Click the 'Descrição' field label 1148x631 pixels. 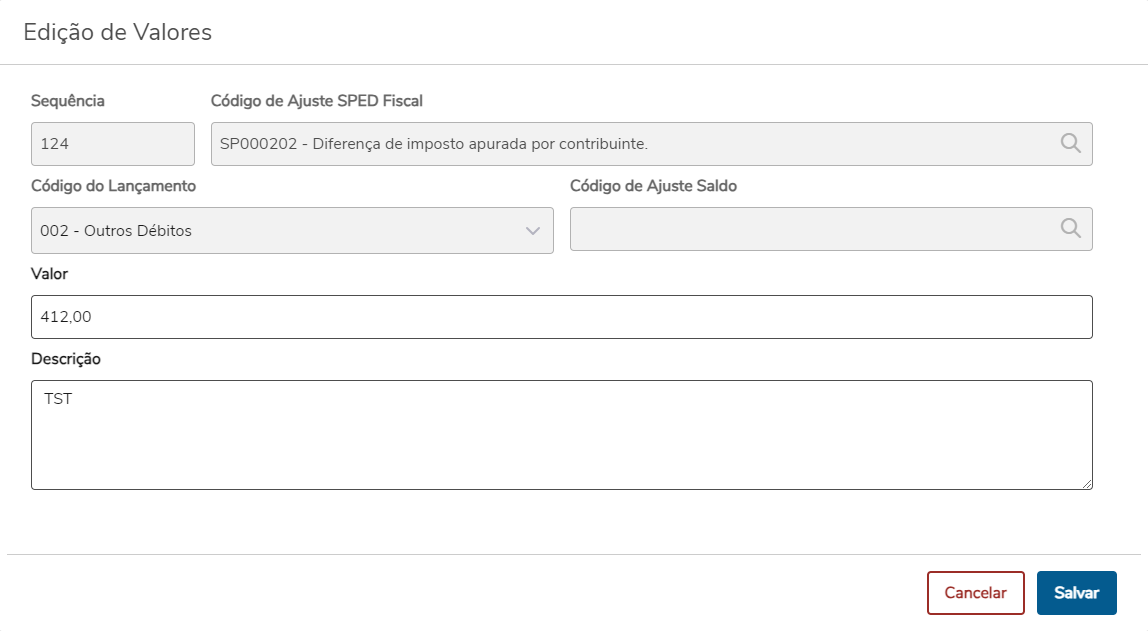pos(66,359)
